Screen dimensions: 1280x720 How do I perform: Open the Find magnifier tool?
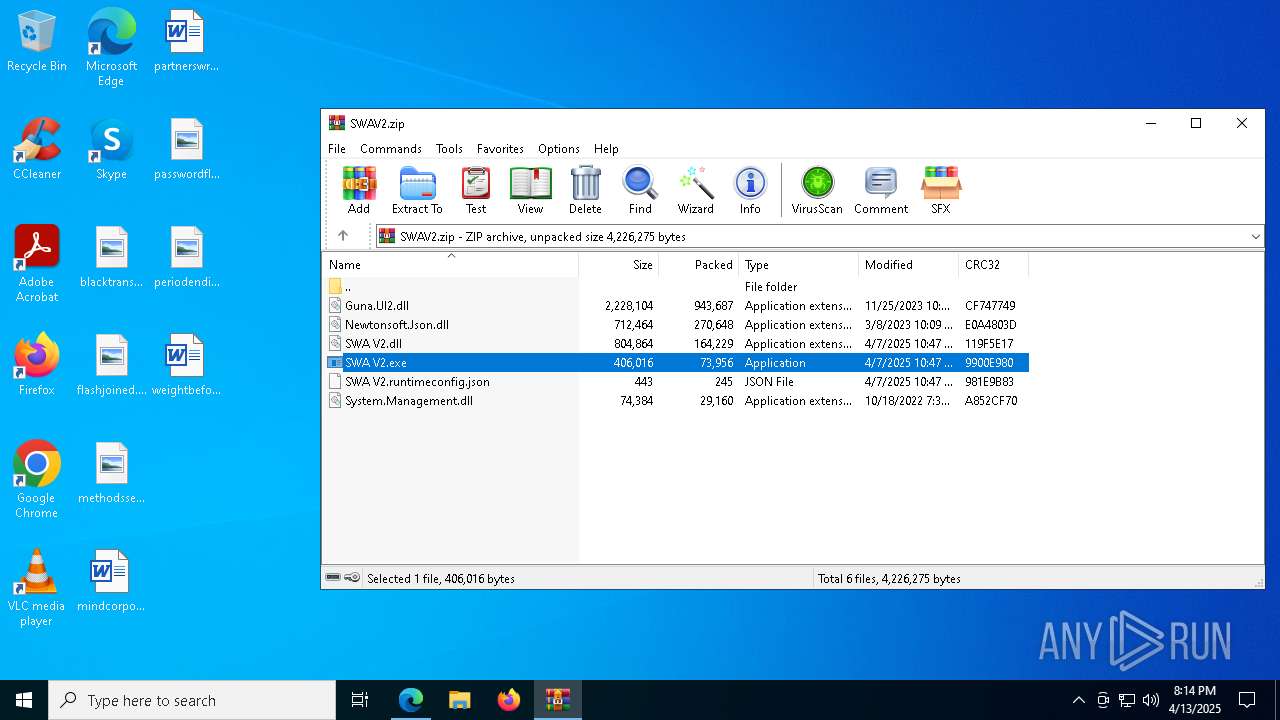[x=640, y=191]
